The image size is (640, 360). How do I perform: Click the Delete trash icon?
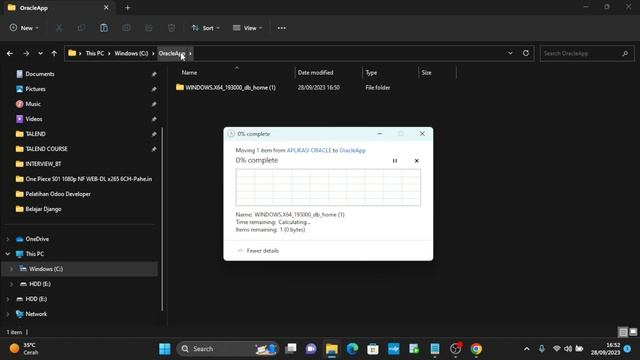pos(171,28)
